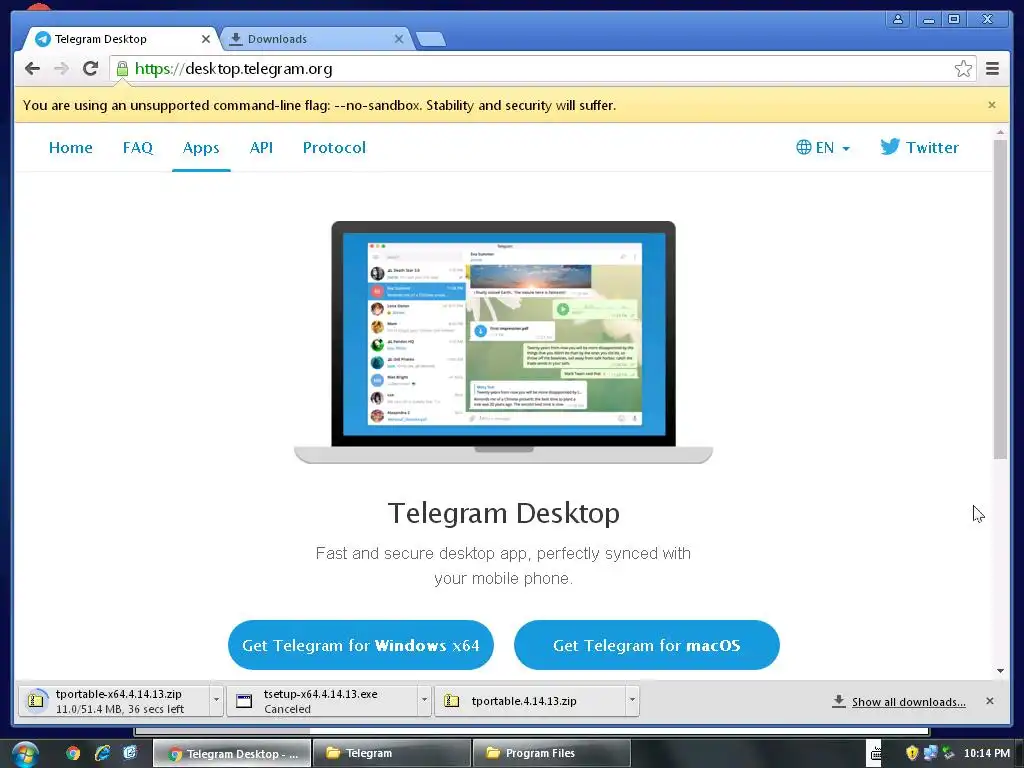Click the Telegram Desktop heading text
Screen dimensions: 1024x768
coord(504,513)
